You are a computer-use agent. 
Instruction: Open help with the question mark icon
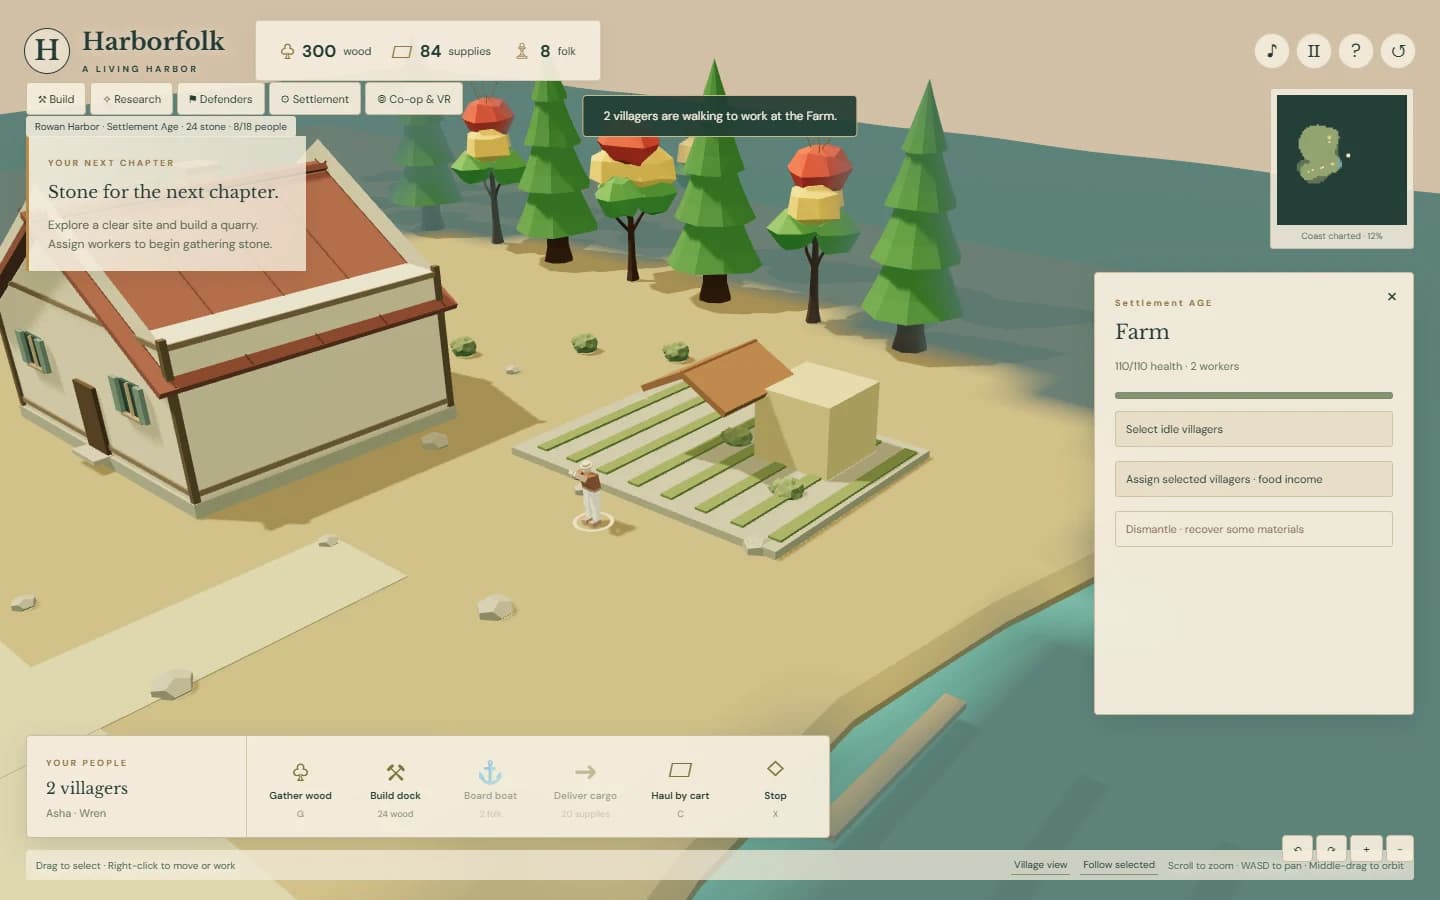[x=1356, y=51]
